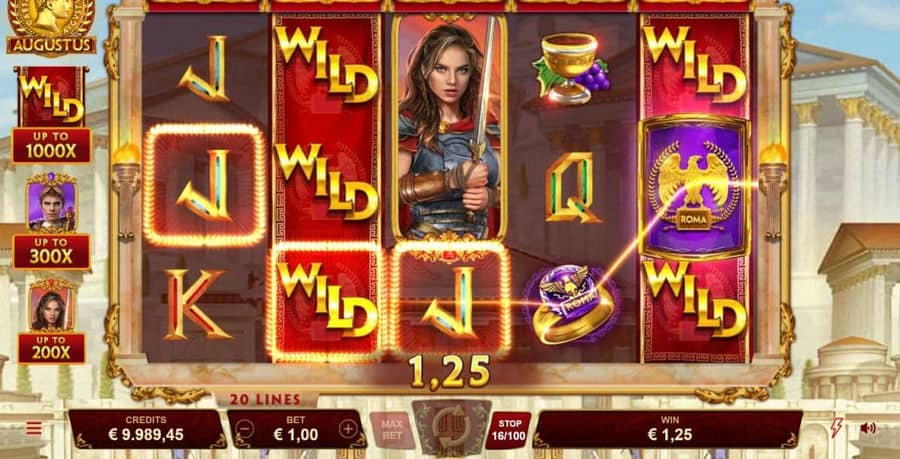Click the Max Bet button

(392, 430)
